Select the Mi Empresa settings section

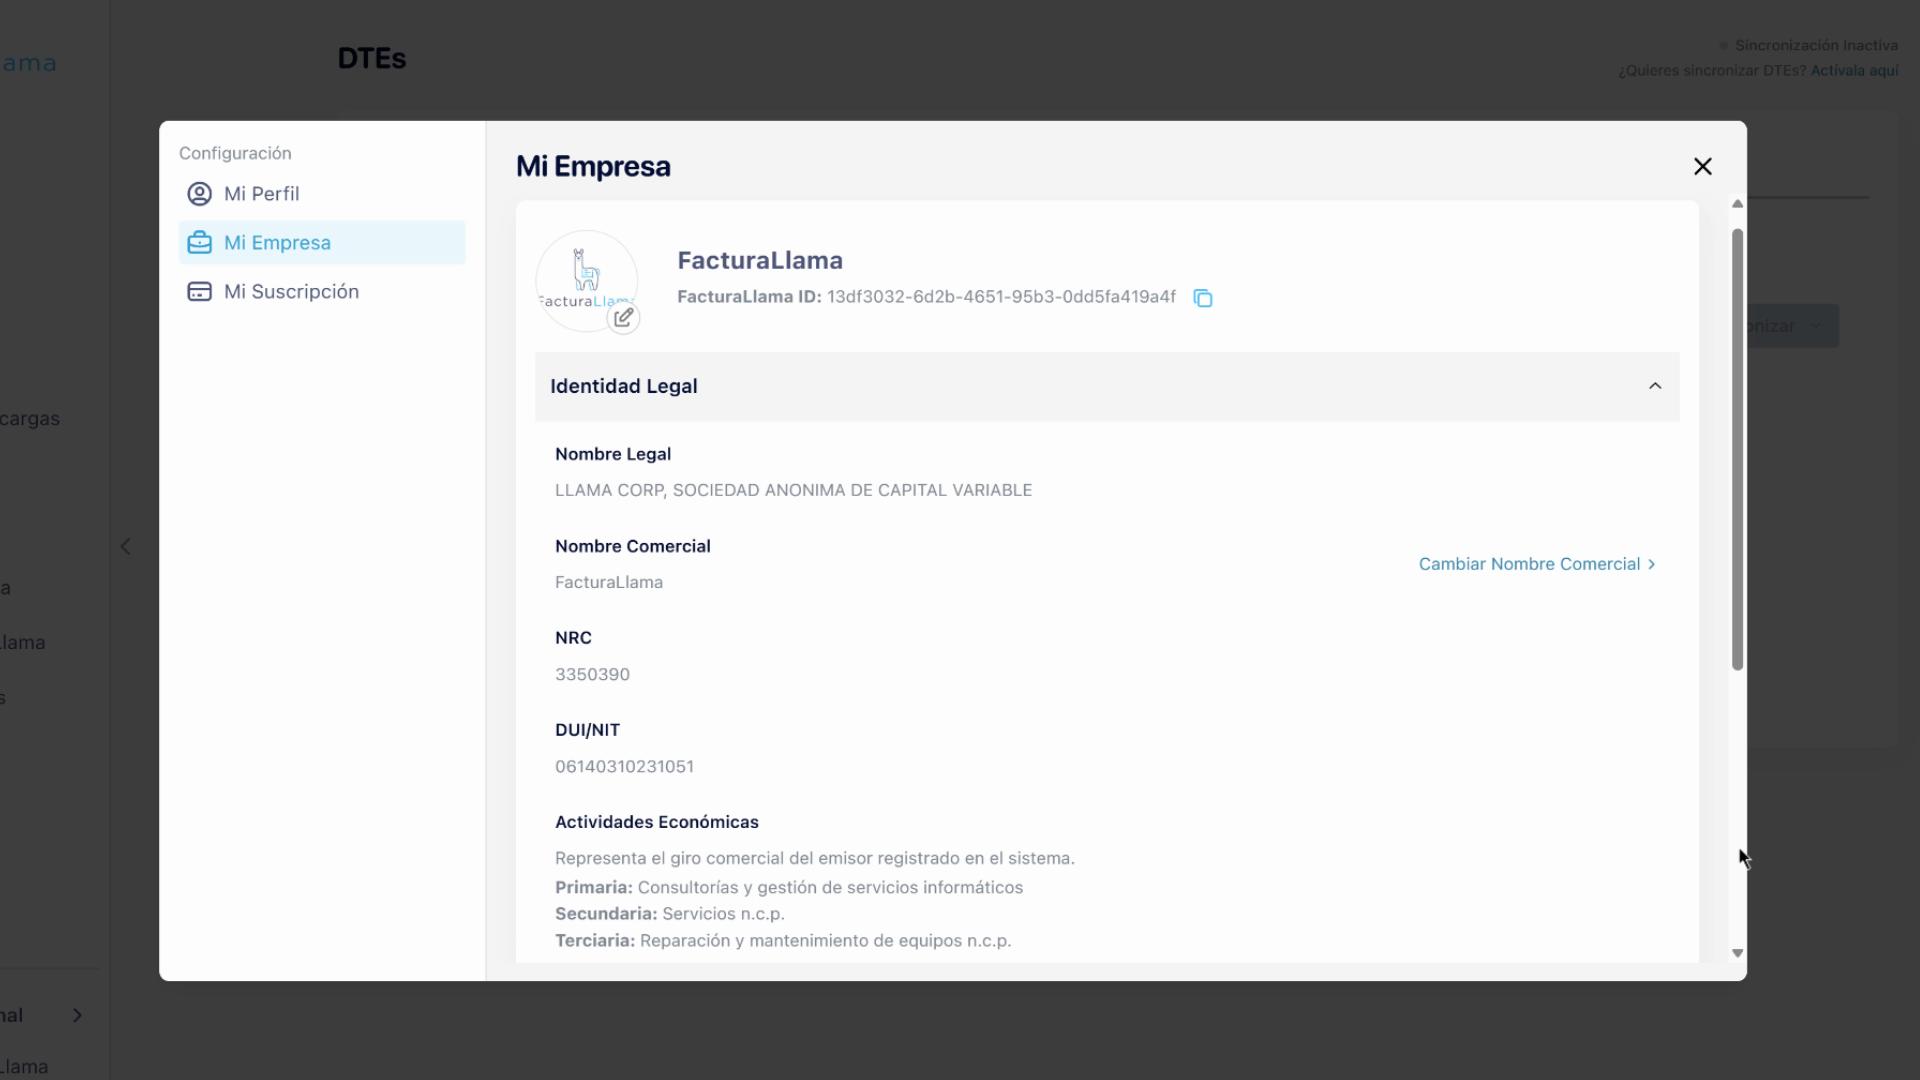tap(322, 243)
